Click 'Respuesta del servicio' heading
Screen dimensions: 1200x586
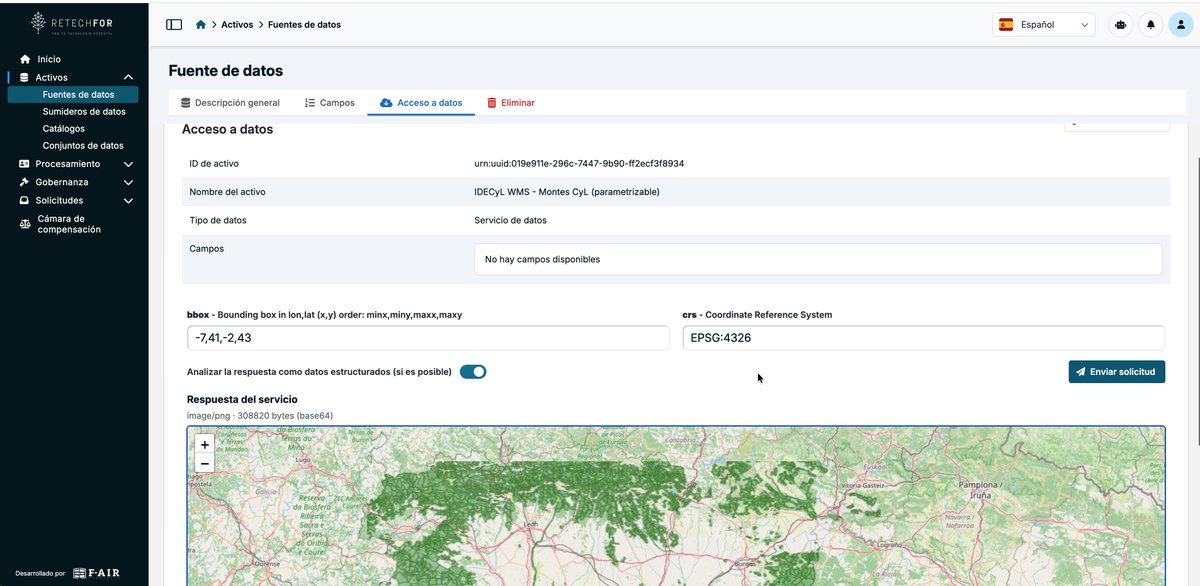click(x=242, y=399)
